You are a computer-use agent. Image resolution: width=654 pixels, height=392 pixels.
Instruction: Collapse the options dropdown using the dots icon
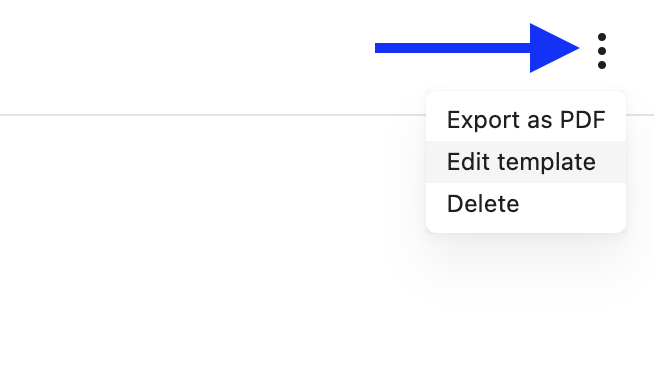point(601,51)
